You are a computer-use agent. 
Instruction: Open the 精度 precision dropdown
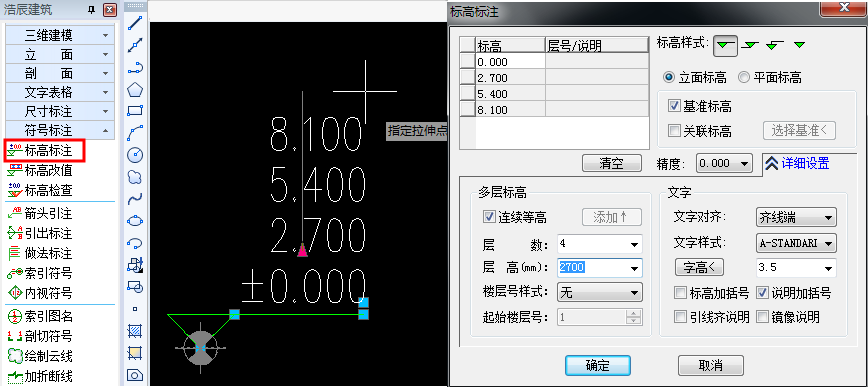click(724, 163)
